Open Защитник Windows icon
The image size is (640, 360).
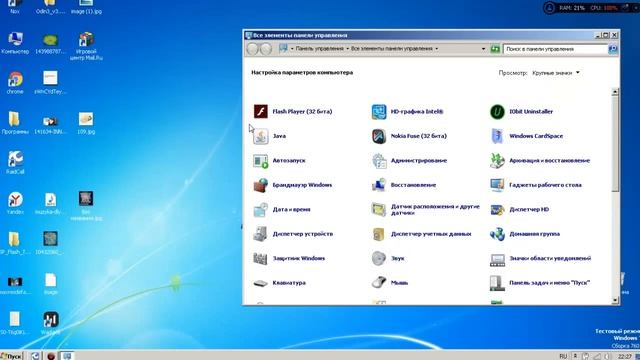click(x=260, y=258)
